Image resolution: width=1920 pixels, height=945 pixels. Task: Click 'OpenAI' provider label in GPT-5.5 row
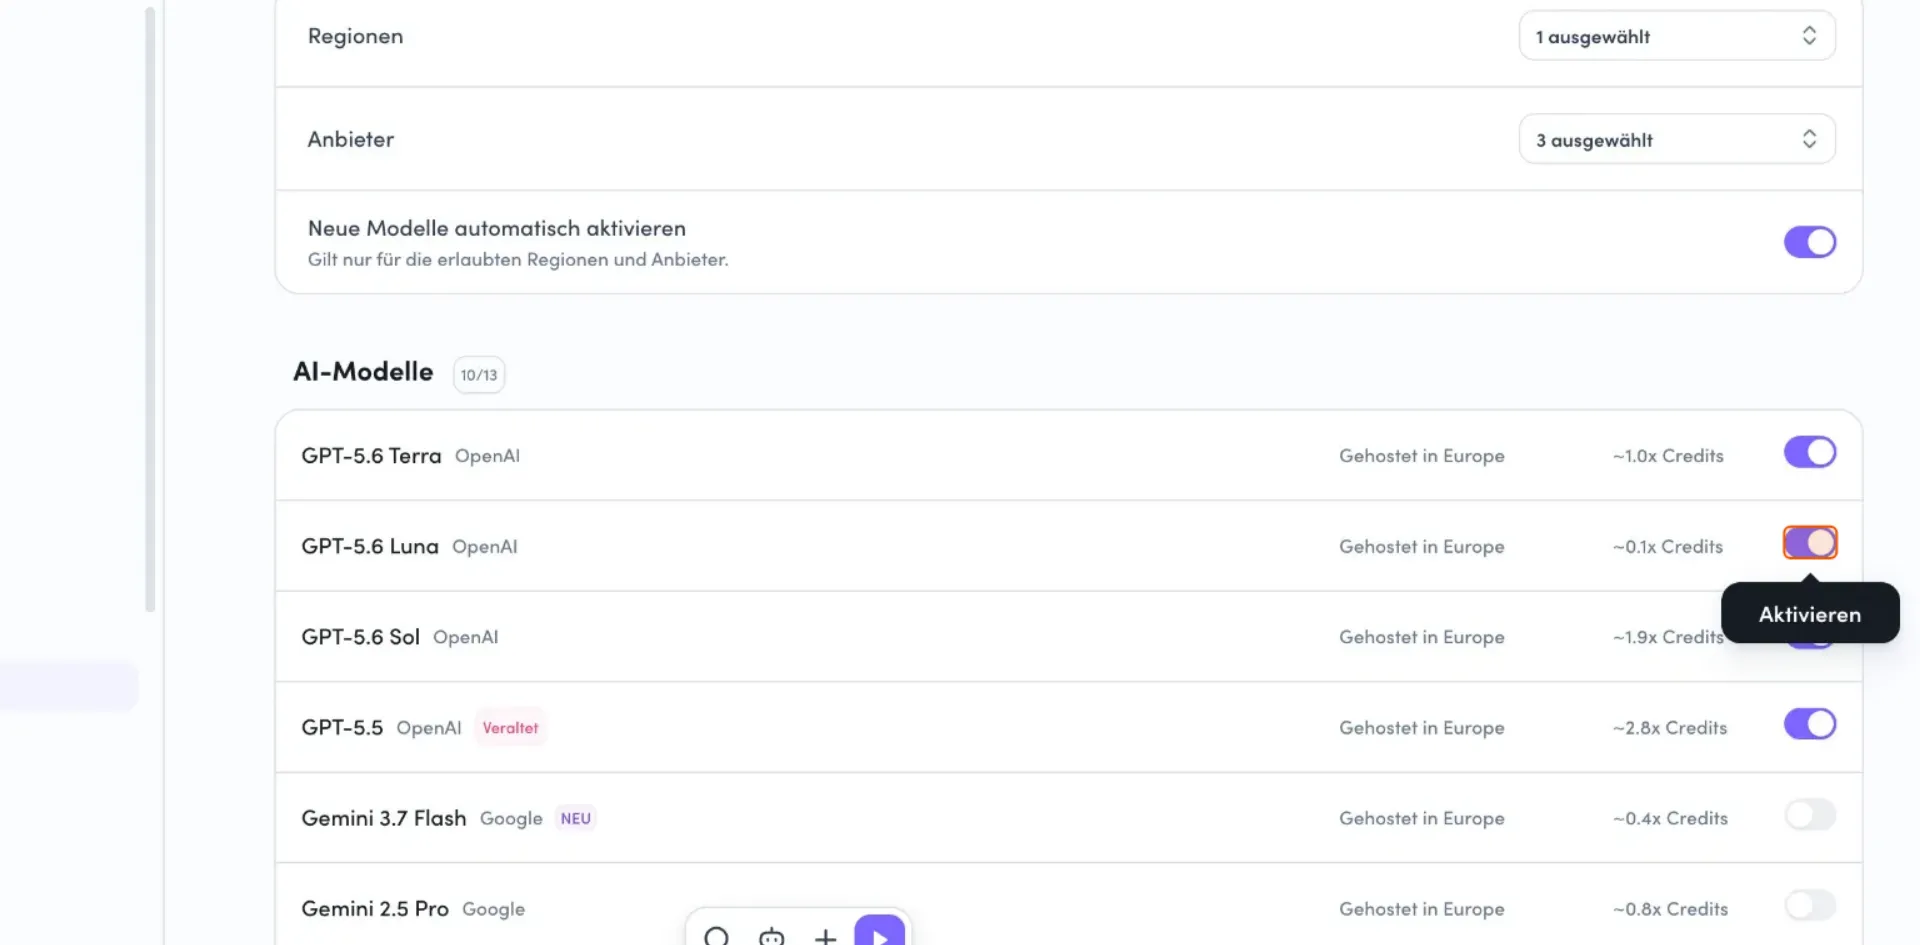click(429, 728)
